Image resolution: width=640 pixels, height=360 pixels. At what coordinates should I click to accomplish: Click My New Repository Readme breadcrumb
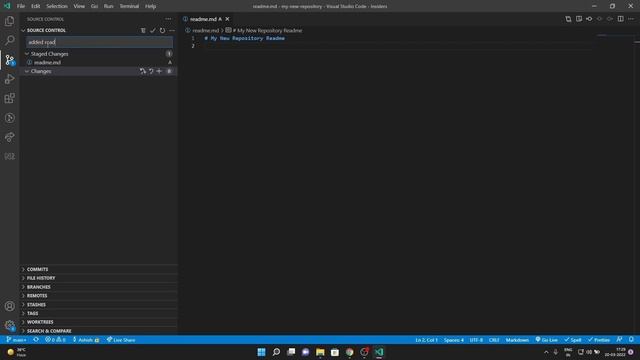click(267, 30)
